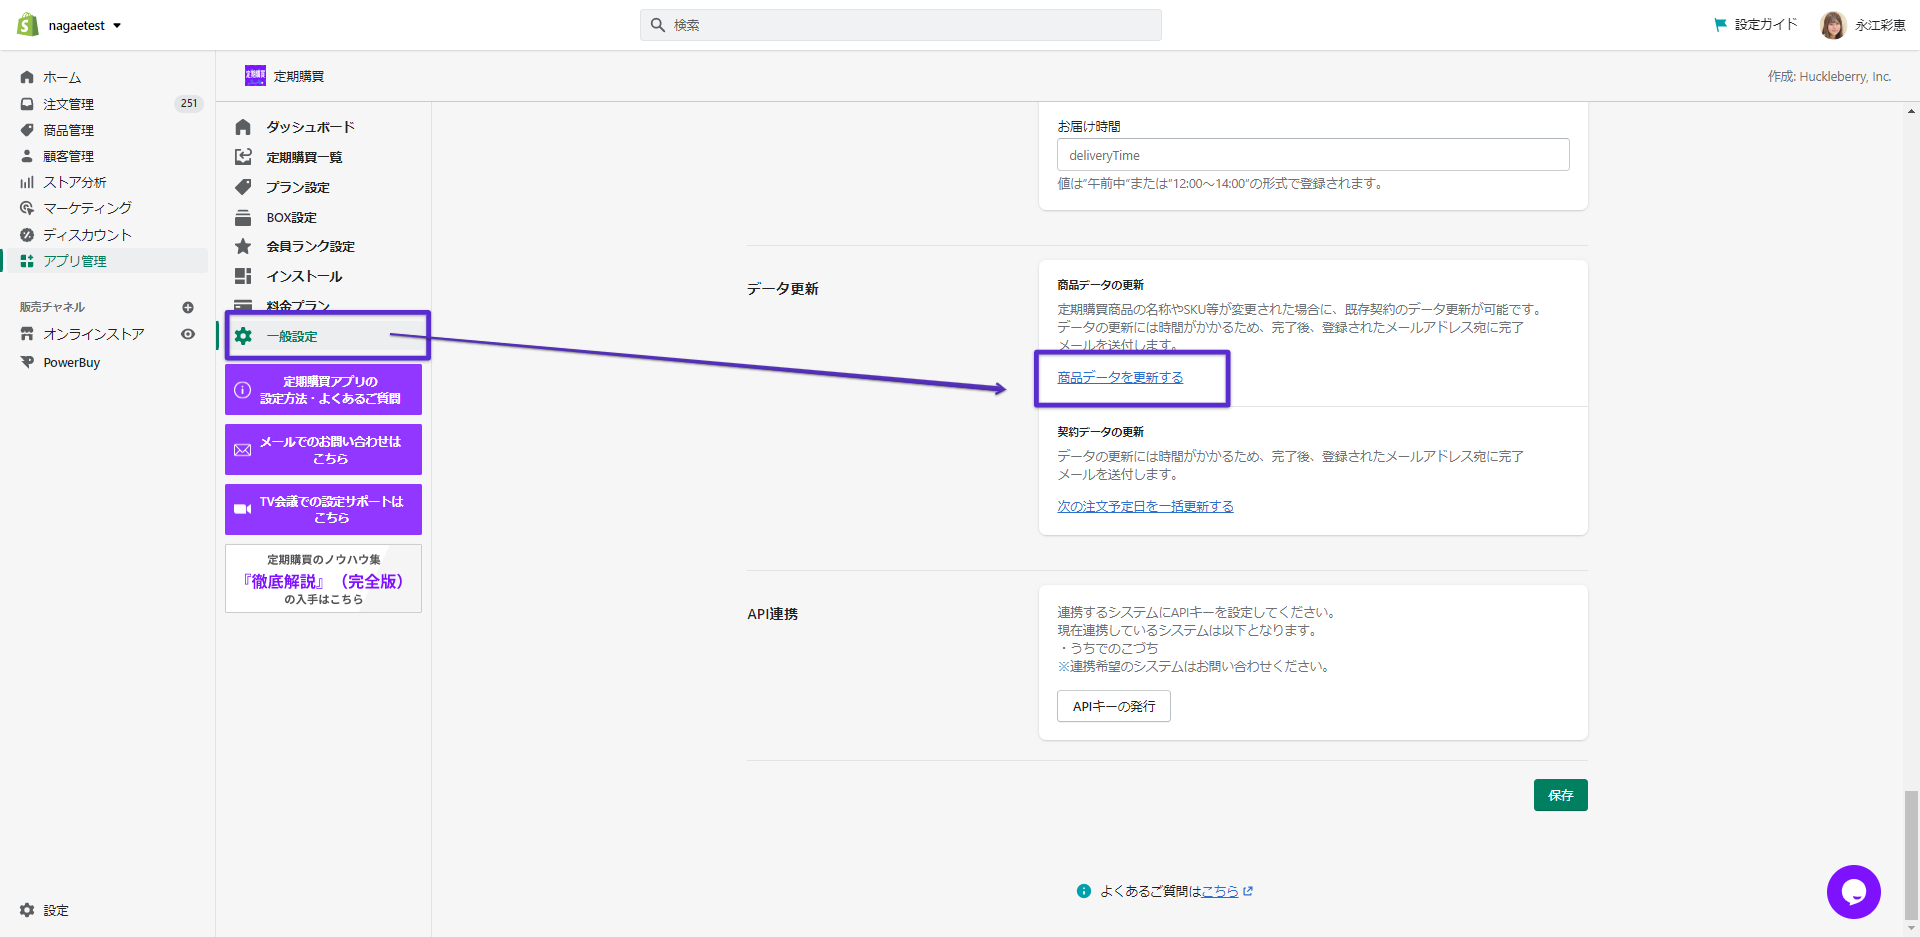Viewport: 1920px width, 937px height.
Task: Click the BOX設定 box icon
Action: [x=243, y=217]
